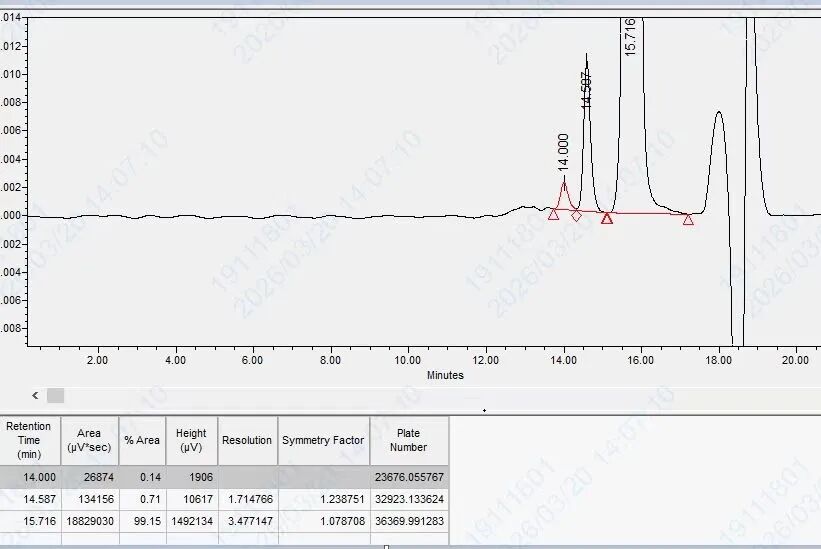Click the Minutes x-axis label
This screenshot has height=549, width=821.
click(445, 375)
